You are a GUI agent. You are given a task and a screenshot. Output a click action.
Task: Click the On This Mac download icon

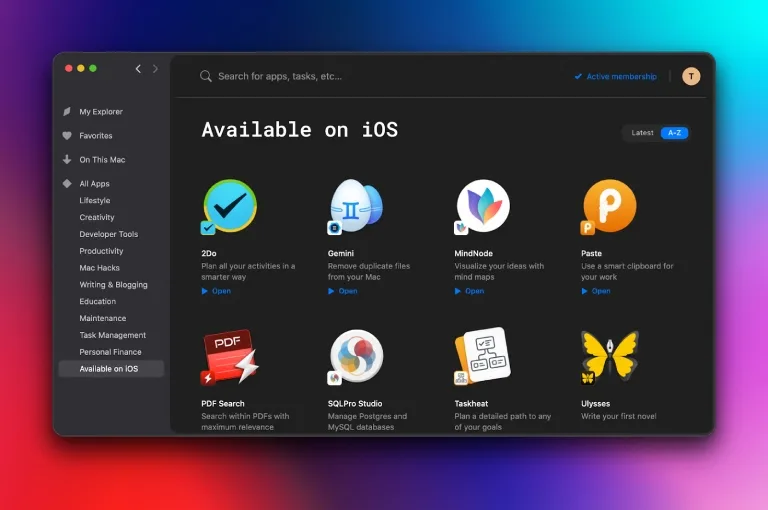point(67,159)
